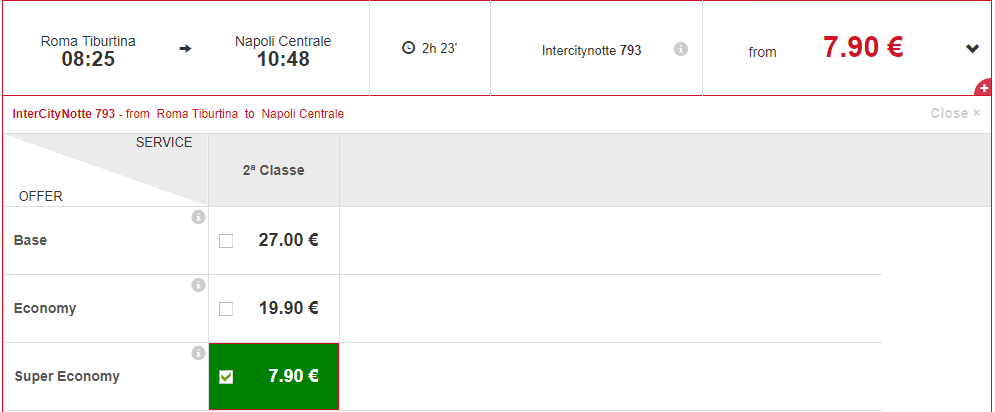
Task: Click the Intercitynotte 793 train name
Action: tap(591, 50)
